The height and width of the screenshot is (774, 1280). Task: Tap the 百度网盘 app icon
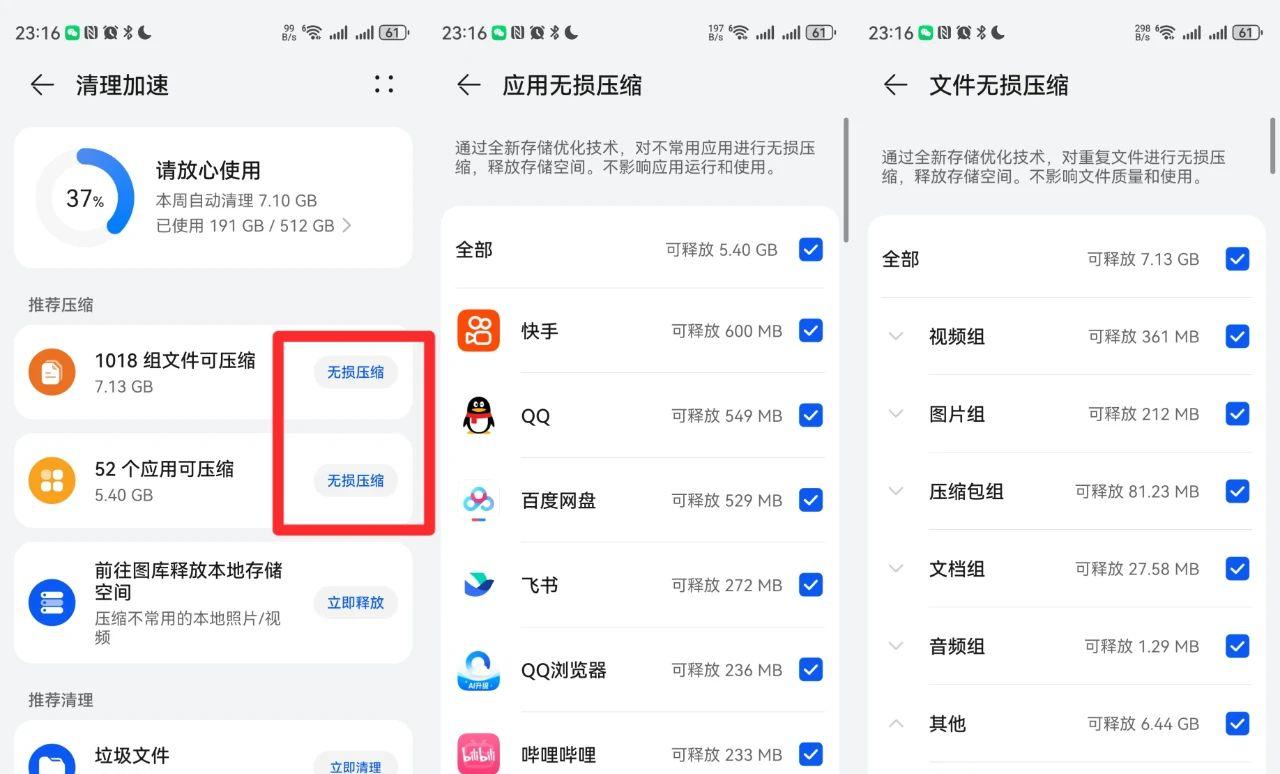click(479, 500)
